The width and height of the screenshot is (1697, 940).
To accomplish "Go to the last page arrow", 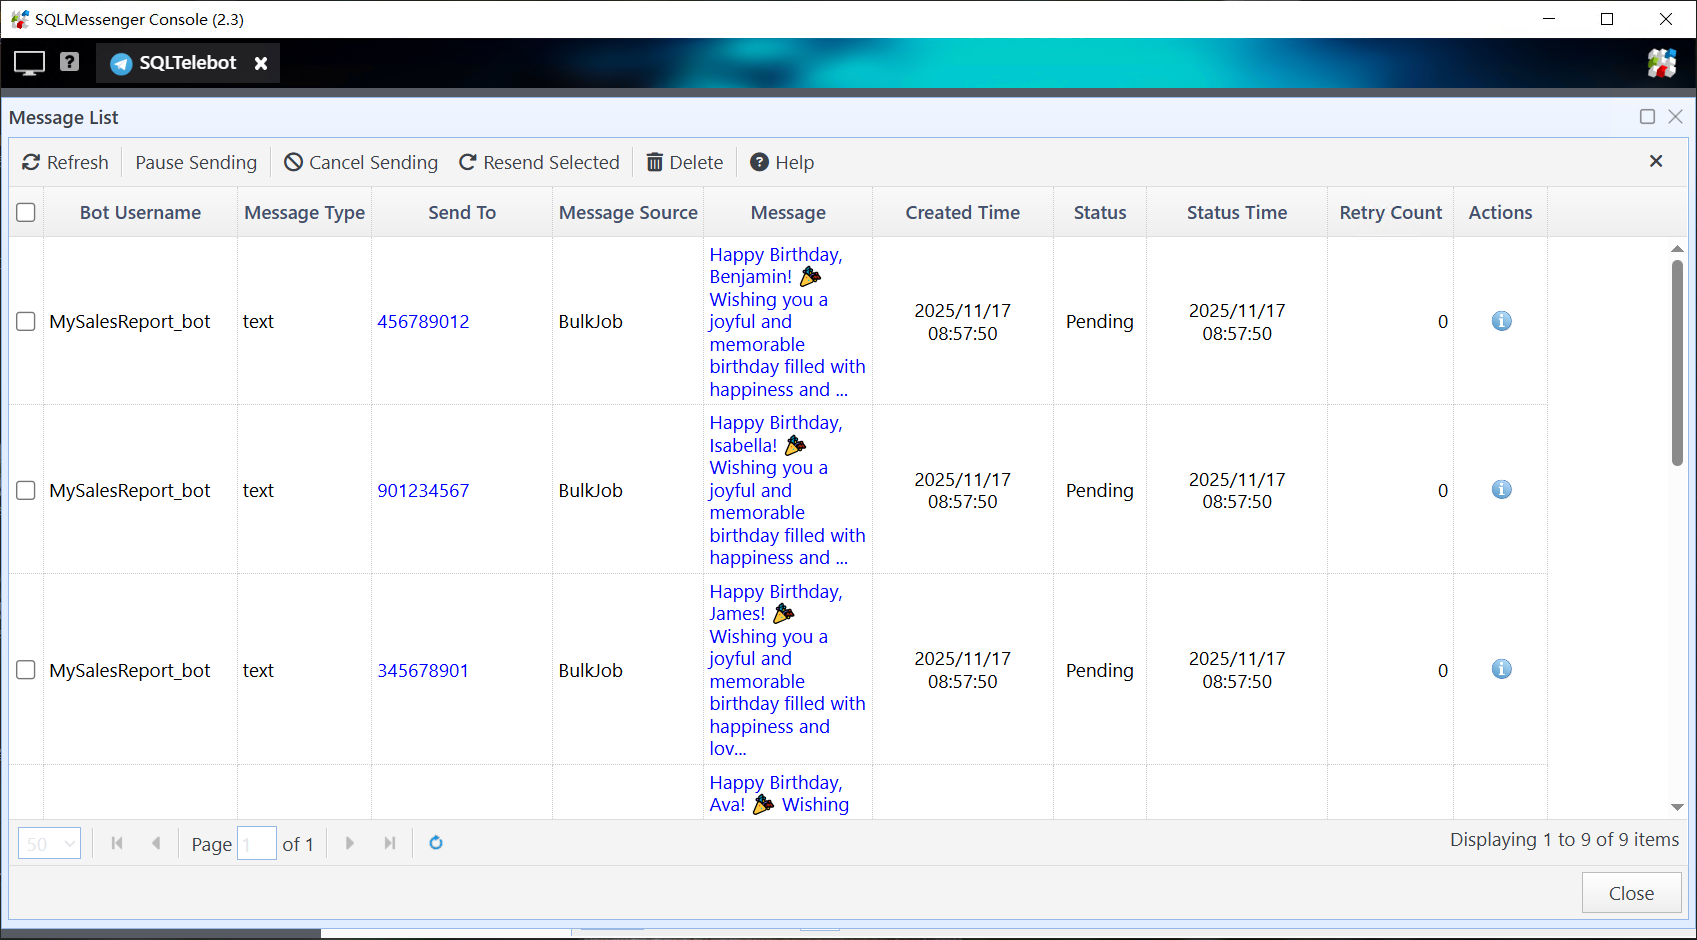I will [x=390, y=843].
